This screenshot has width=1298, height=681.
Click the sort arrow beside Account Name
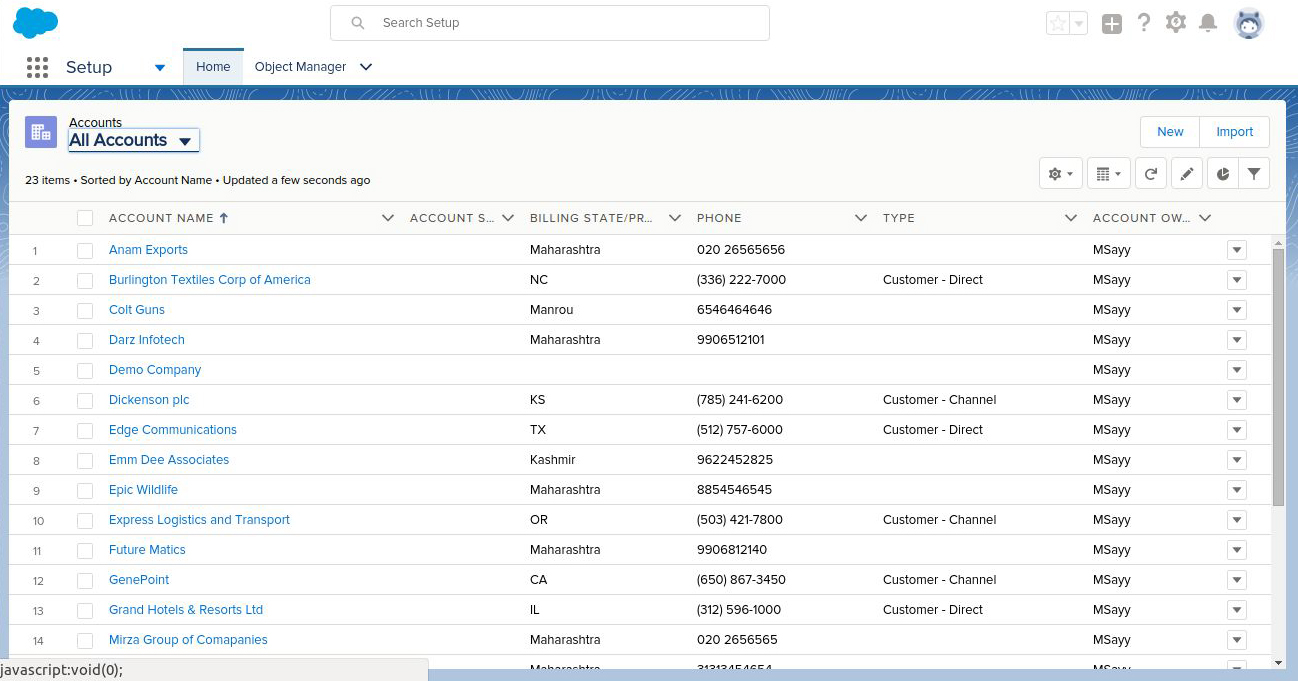[x=224, y=218]
